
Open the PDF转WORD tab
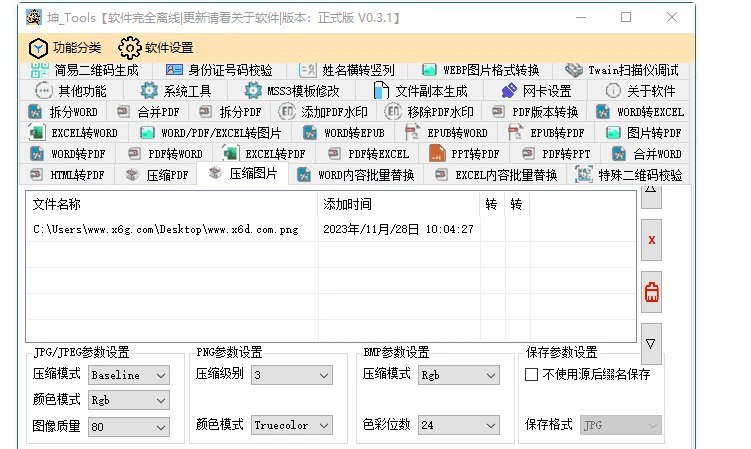point(165,154)
